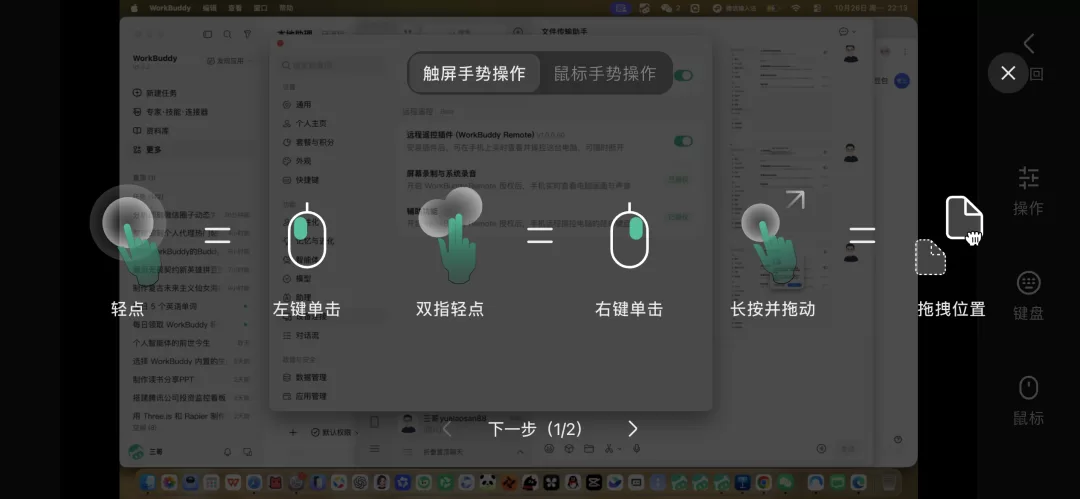Click the plus icon left of 默认权限
Viewport: 1080px width, 499px height.
pos(293,432)
